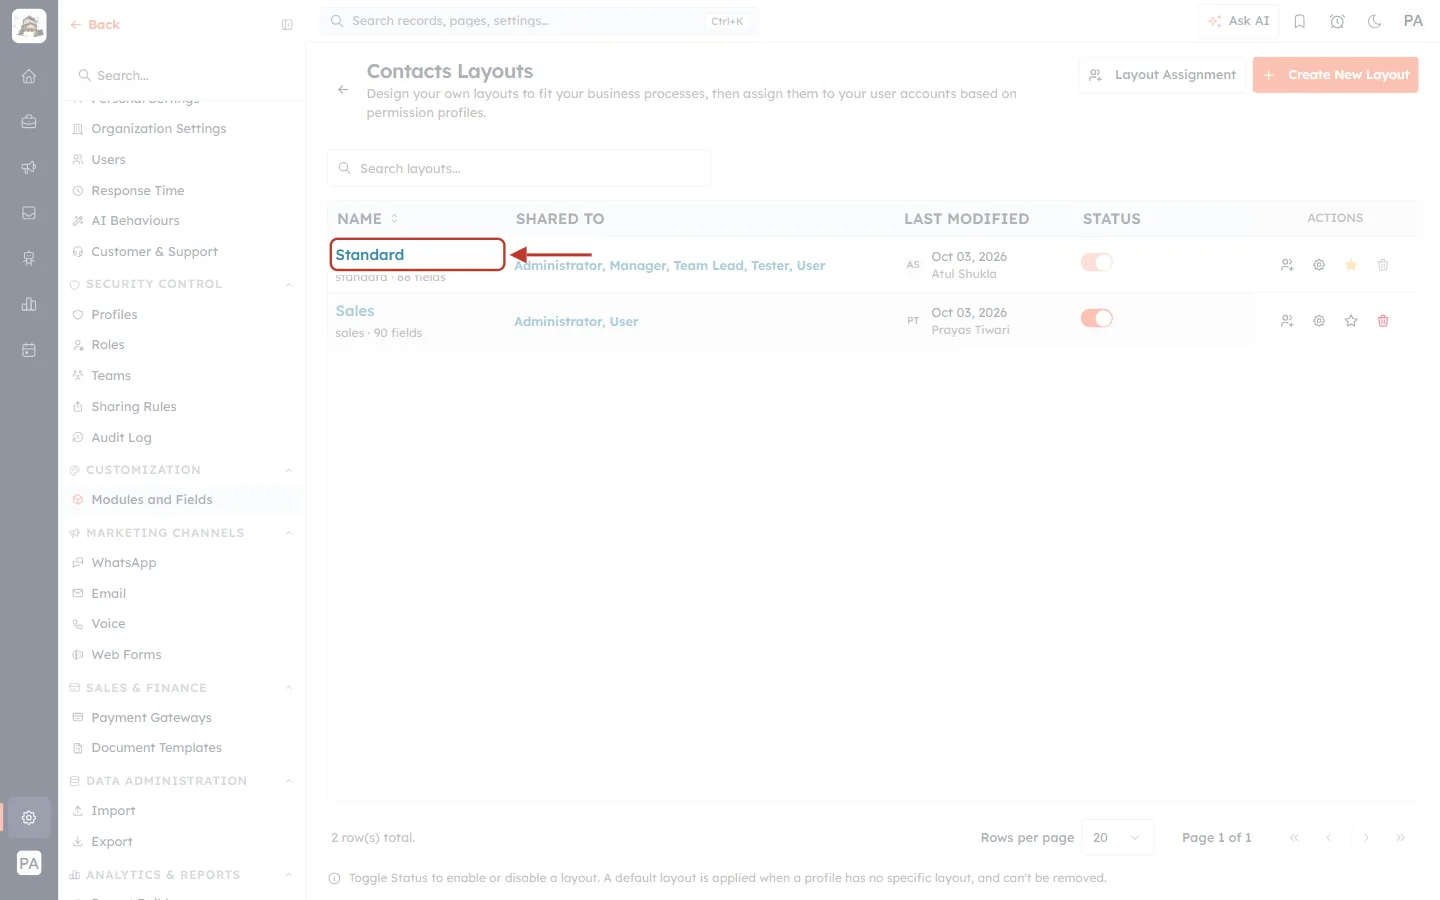
Task: Open the bar chart reports icon
Action: (29, 304)
